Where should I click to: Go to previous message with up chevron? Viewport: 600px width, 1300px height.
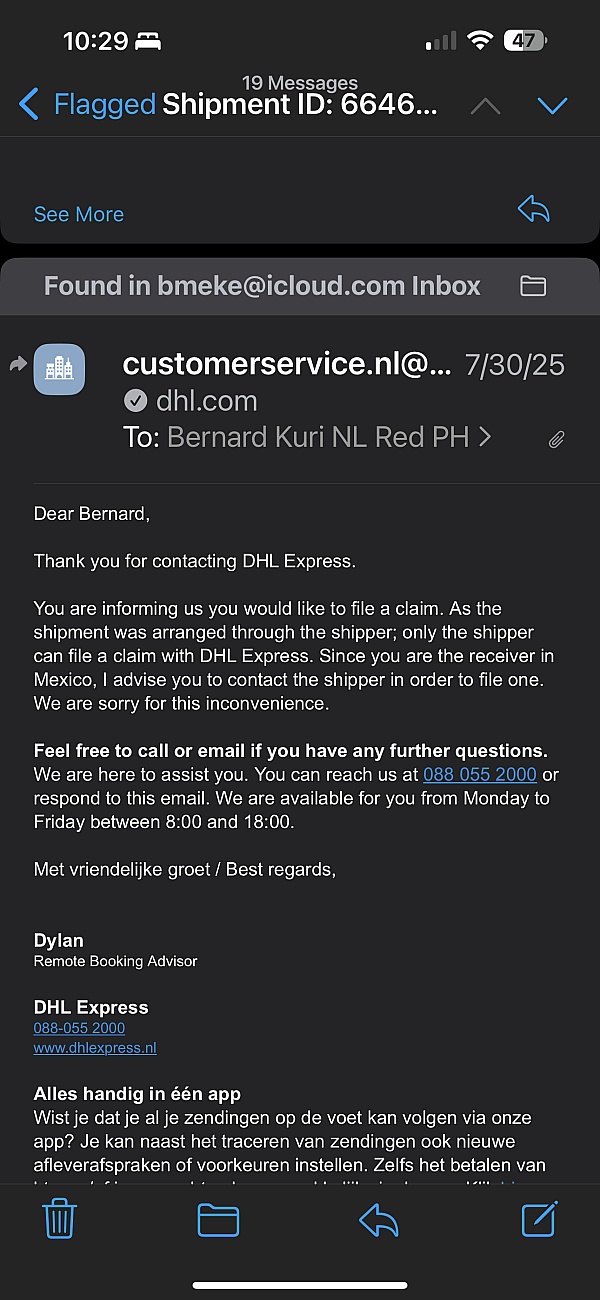[485, 105]
